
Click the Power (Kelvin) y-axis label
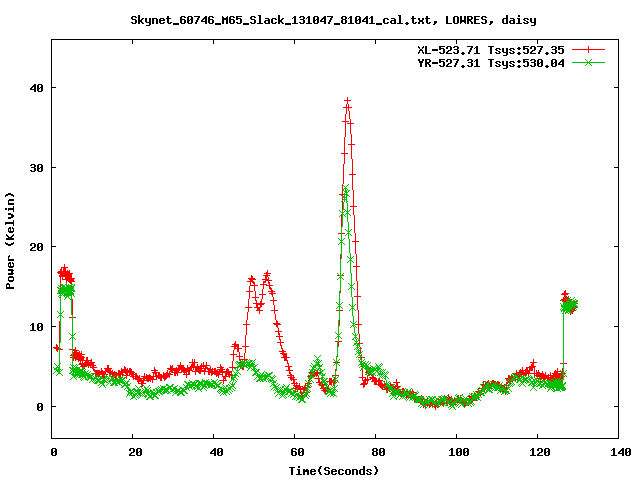click(x=10, y=241)
